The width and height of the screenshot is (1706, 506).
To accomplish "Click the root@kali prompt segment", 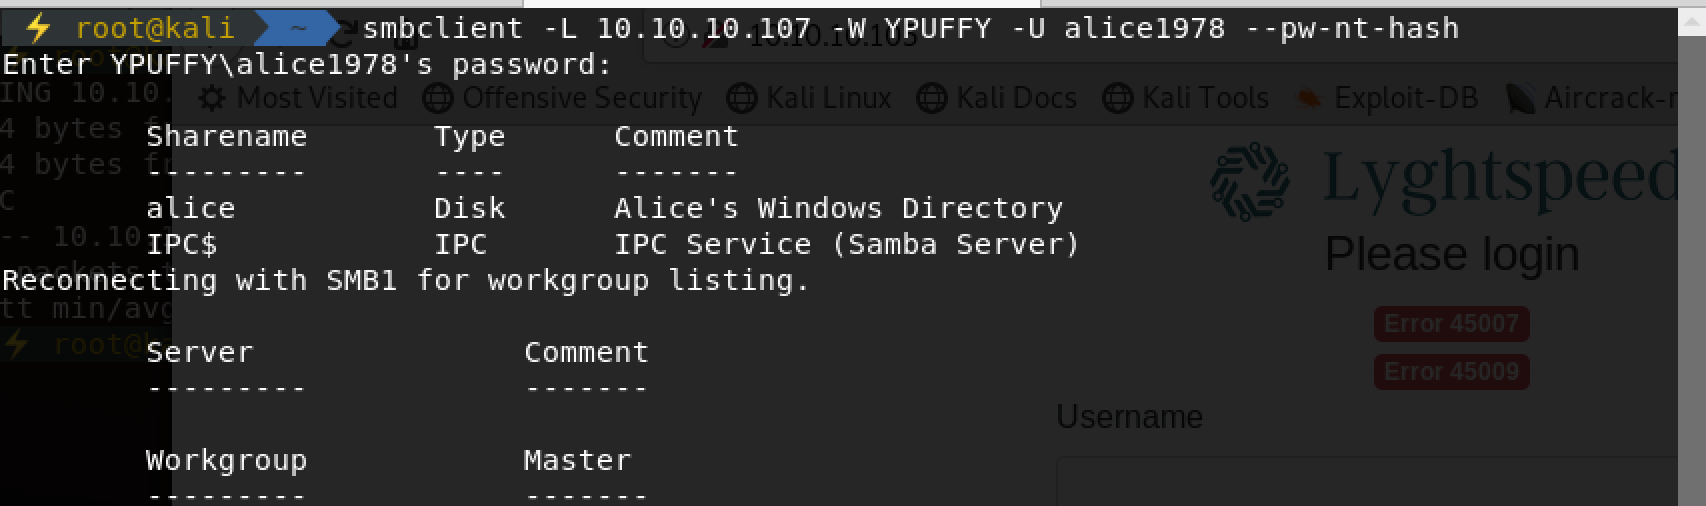I will pos(155,28).
